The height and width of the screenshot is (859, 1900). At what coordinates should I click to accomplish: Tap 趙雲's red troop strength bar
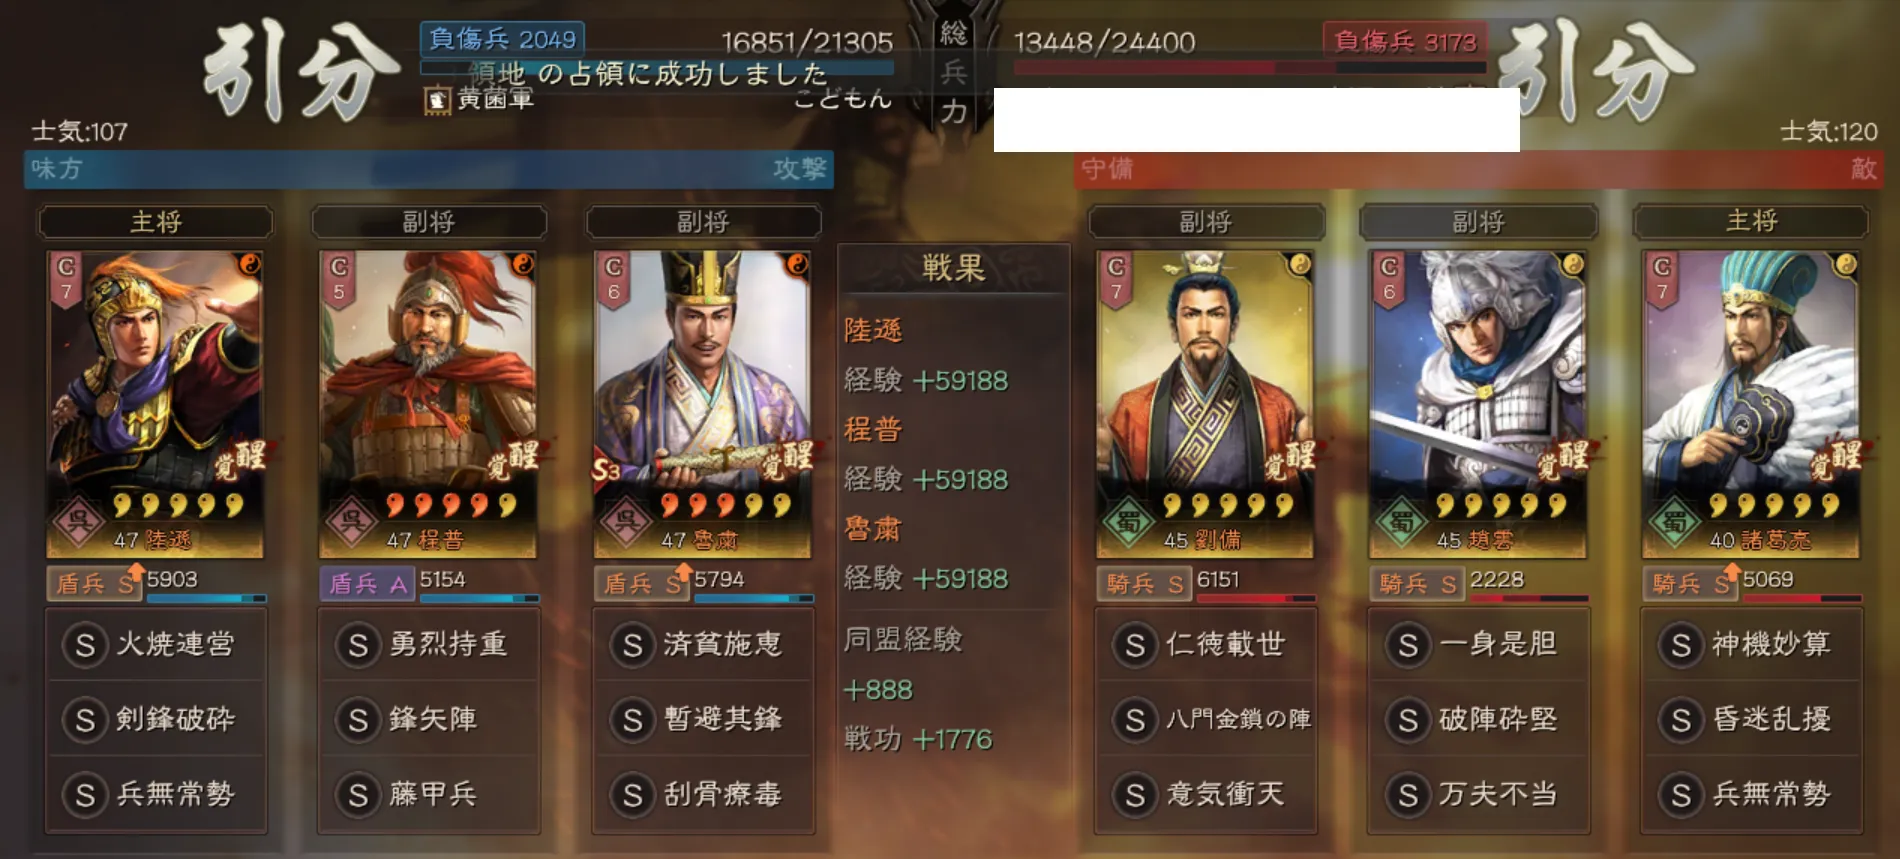click(x=1529, y=598)
